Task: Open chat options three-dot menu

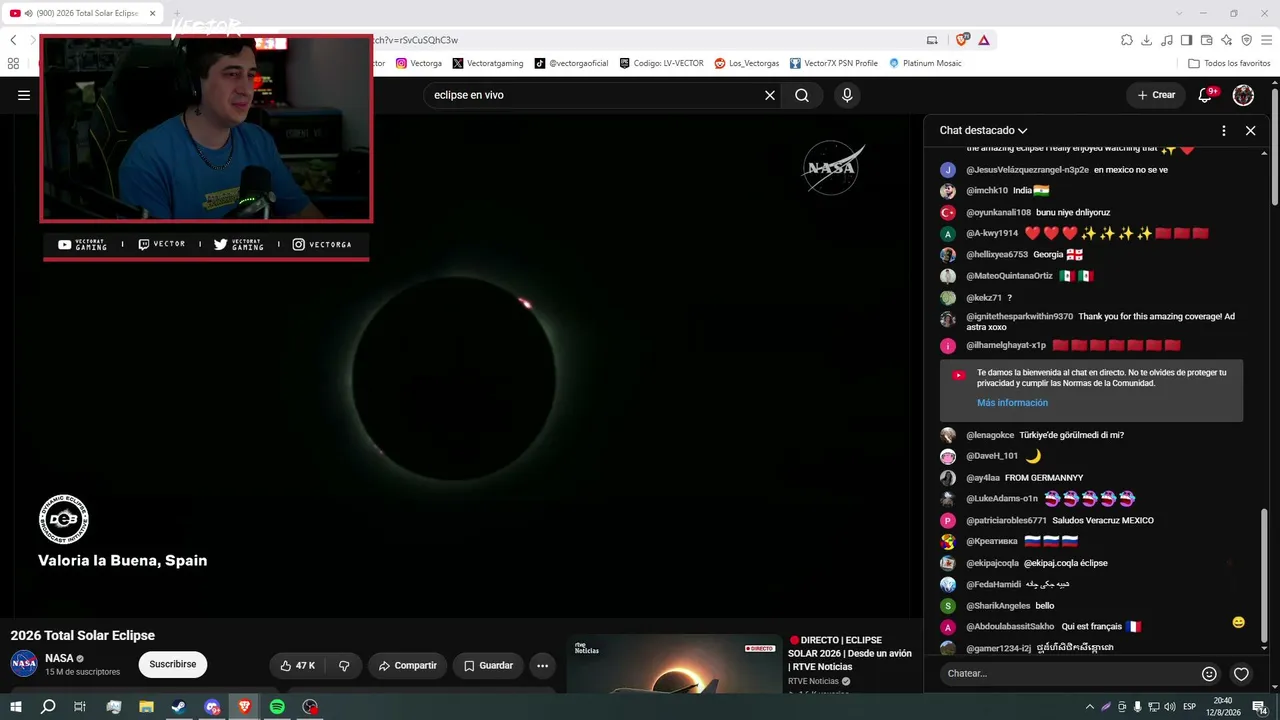Action: point(1223,130)
